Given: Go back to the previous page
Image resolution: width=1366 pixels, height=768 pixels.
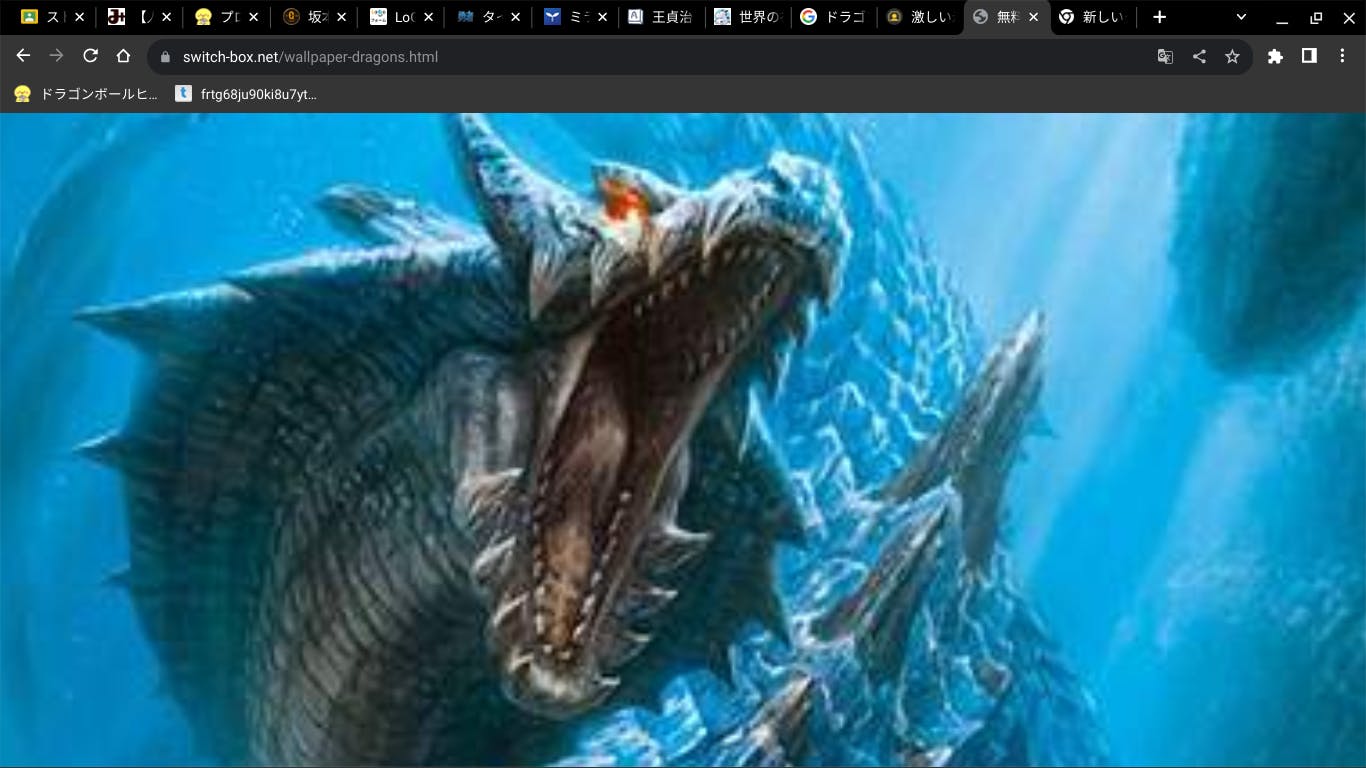Looking at the screenshot, I should [x=23, y=56].
